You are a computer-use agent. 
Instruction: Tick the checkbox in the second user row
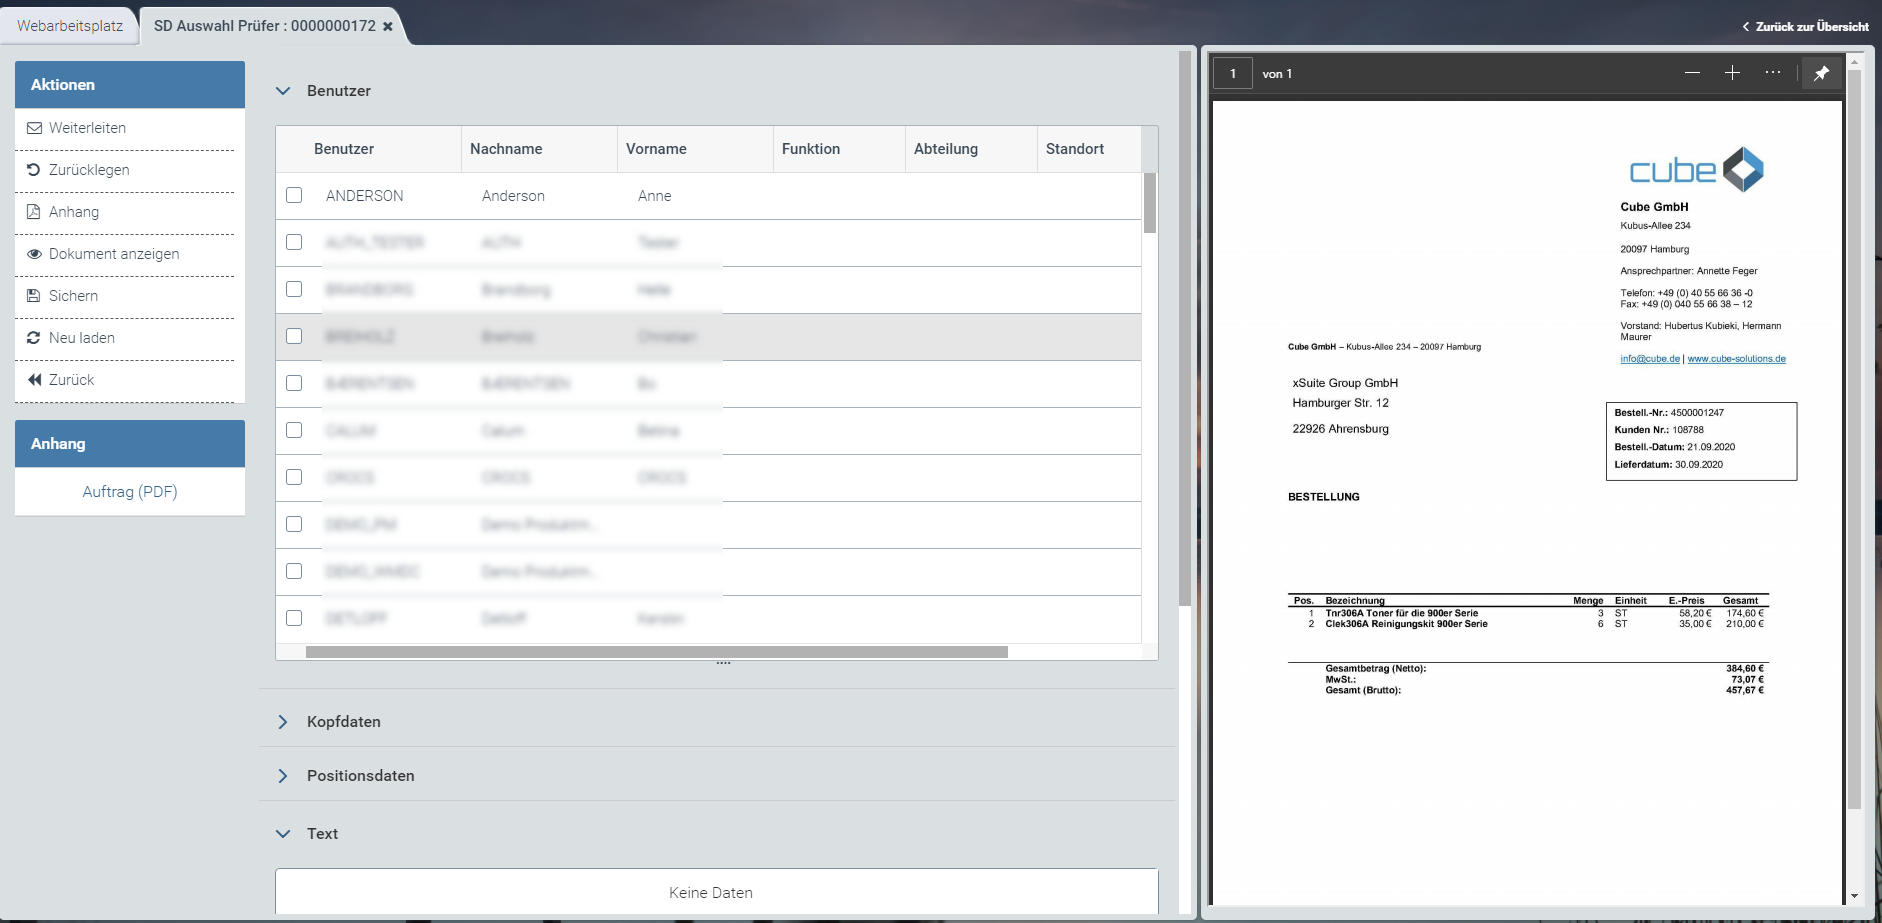294,242
